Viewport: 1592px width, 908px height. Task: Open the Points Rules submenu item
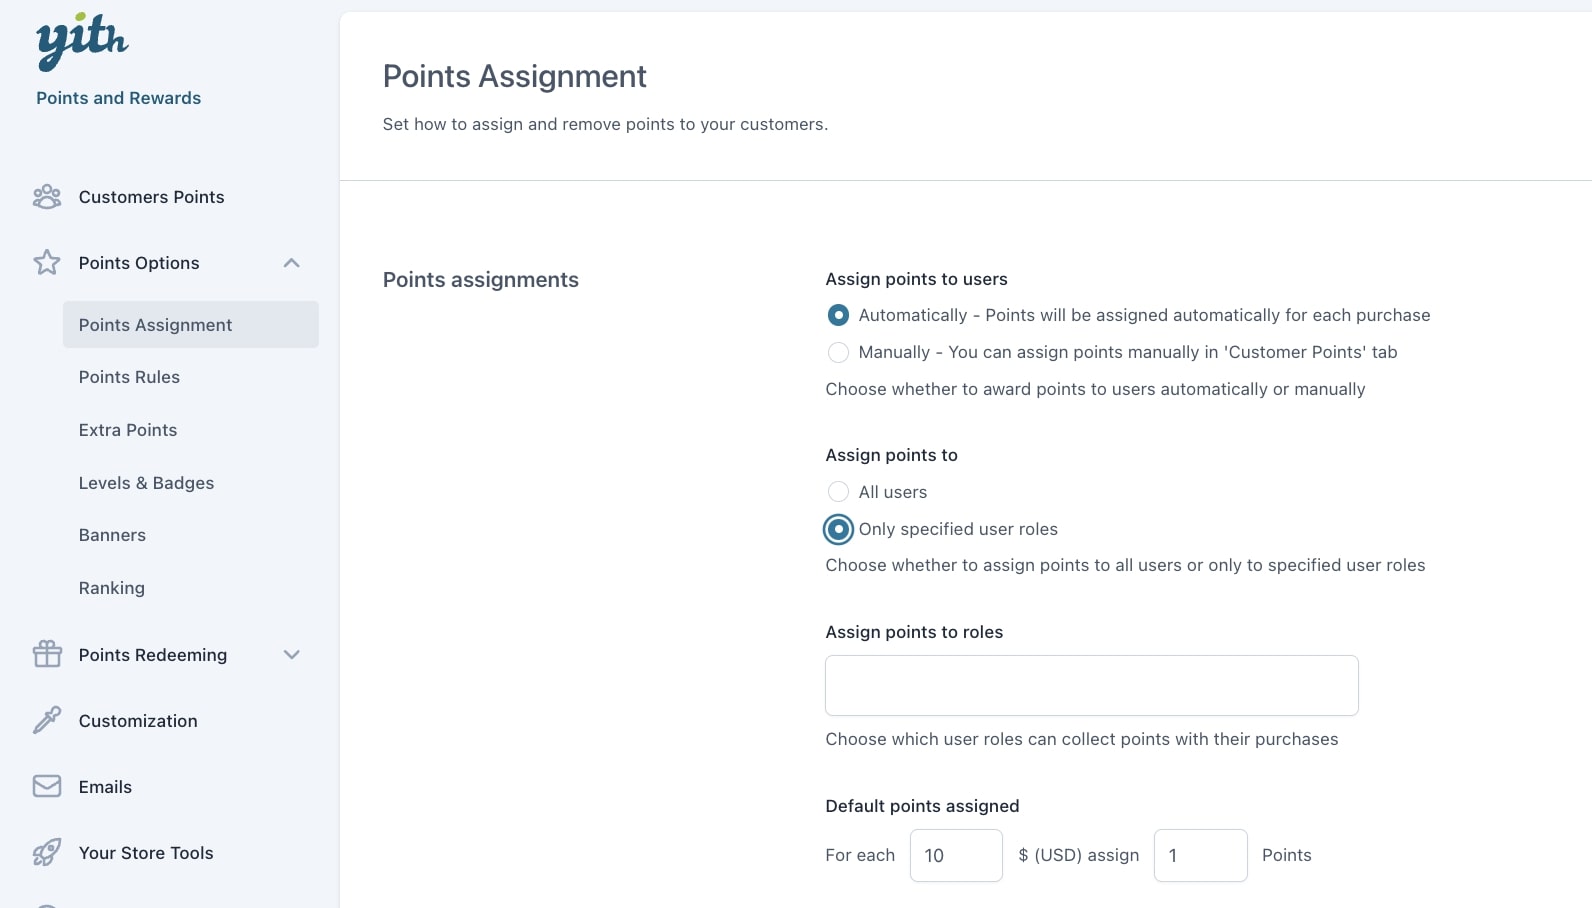pyautogui.click(x=129, y=377)
